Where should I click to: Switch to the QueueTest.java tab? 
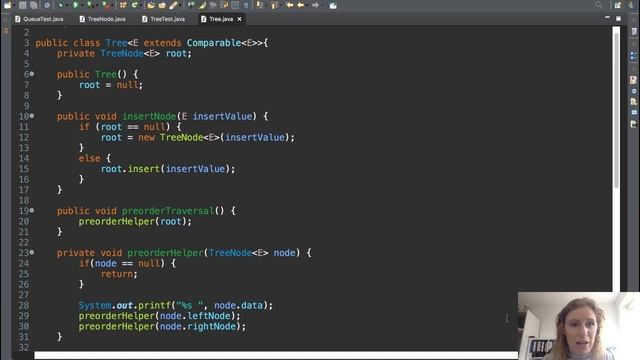point(39,19)
